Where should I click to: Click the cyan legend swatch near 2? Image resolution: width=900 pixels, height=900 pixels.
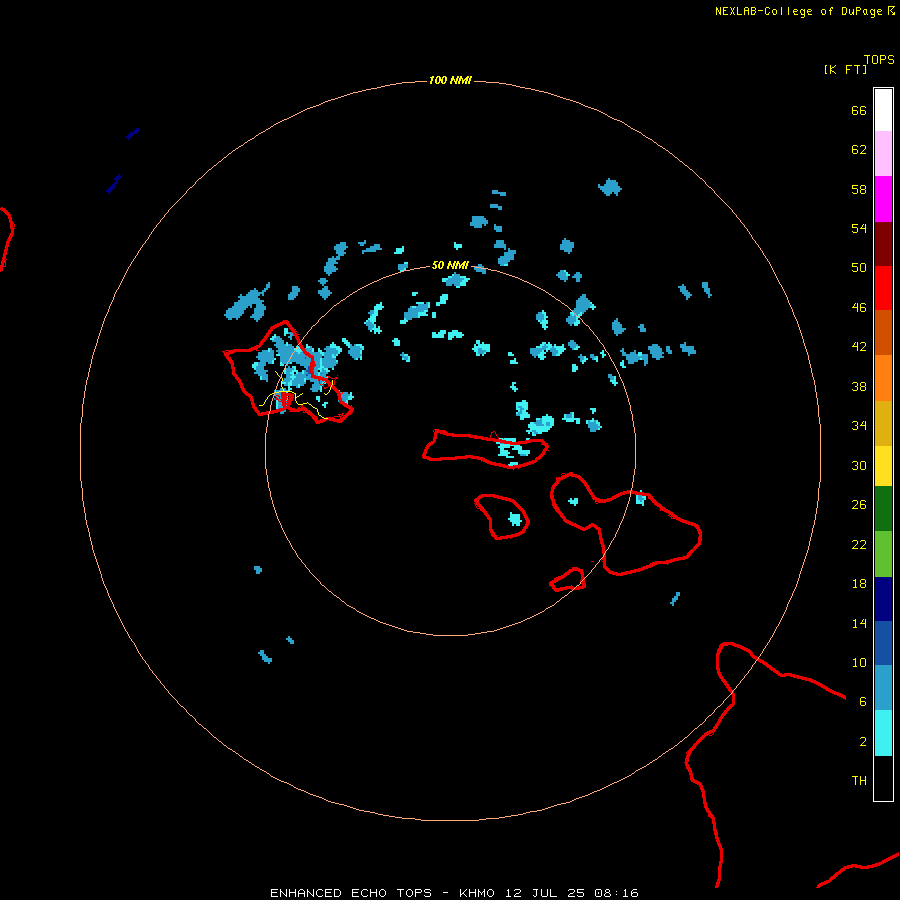pyautogui.click(x=883, y=733)
